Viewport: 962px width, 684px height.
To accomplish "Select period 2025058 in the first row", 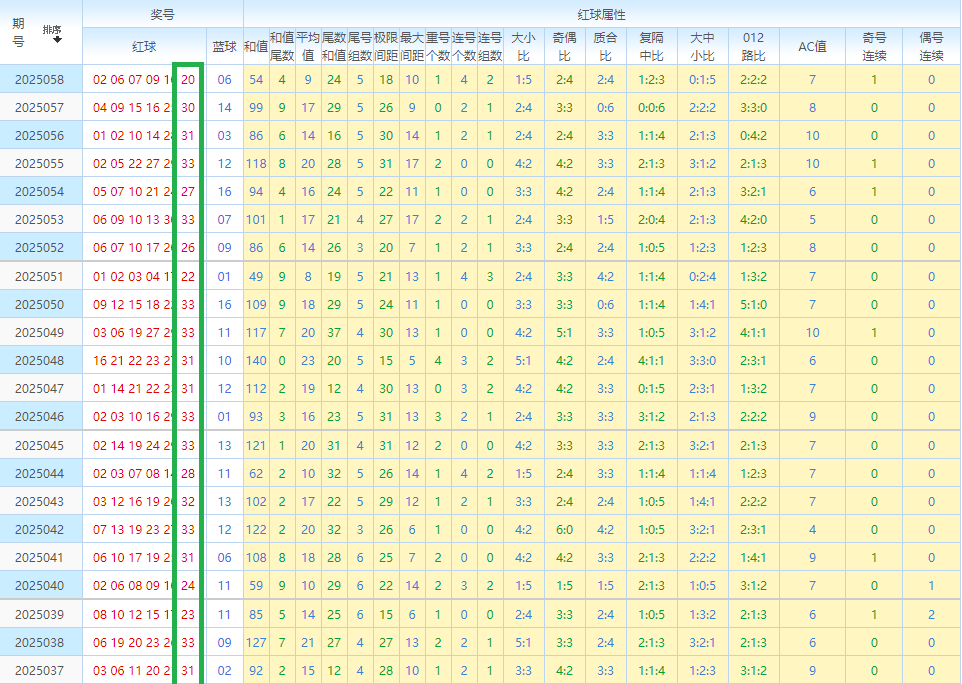I will 39,79.
